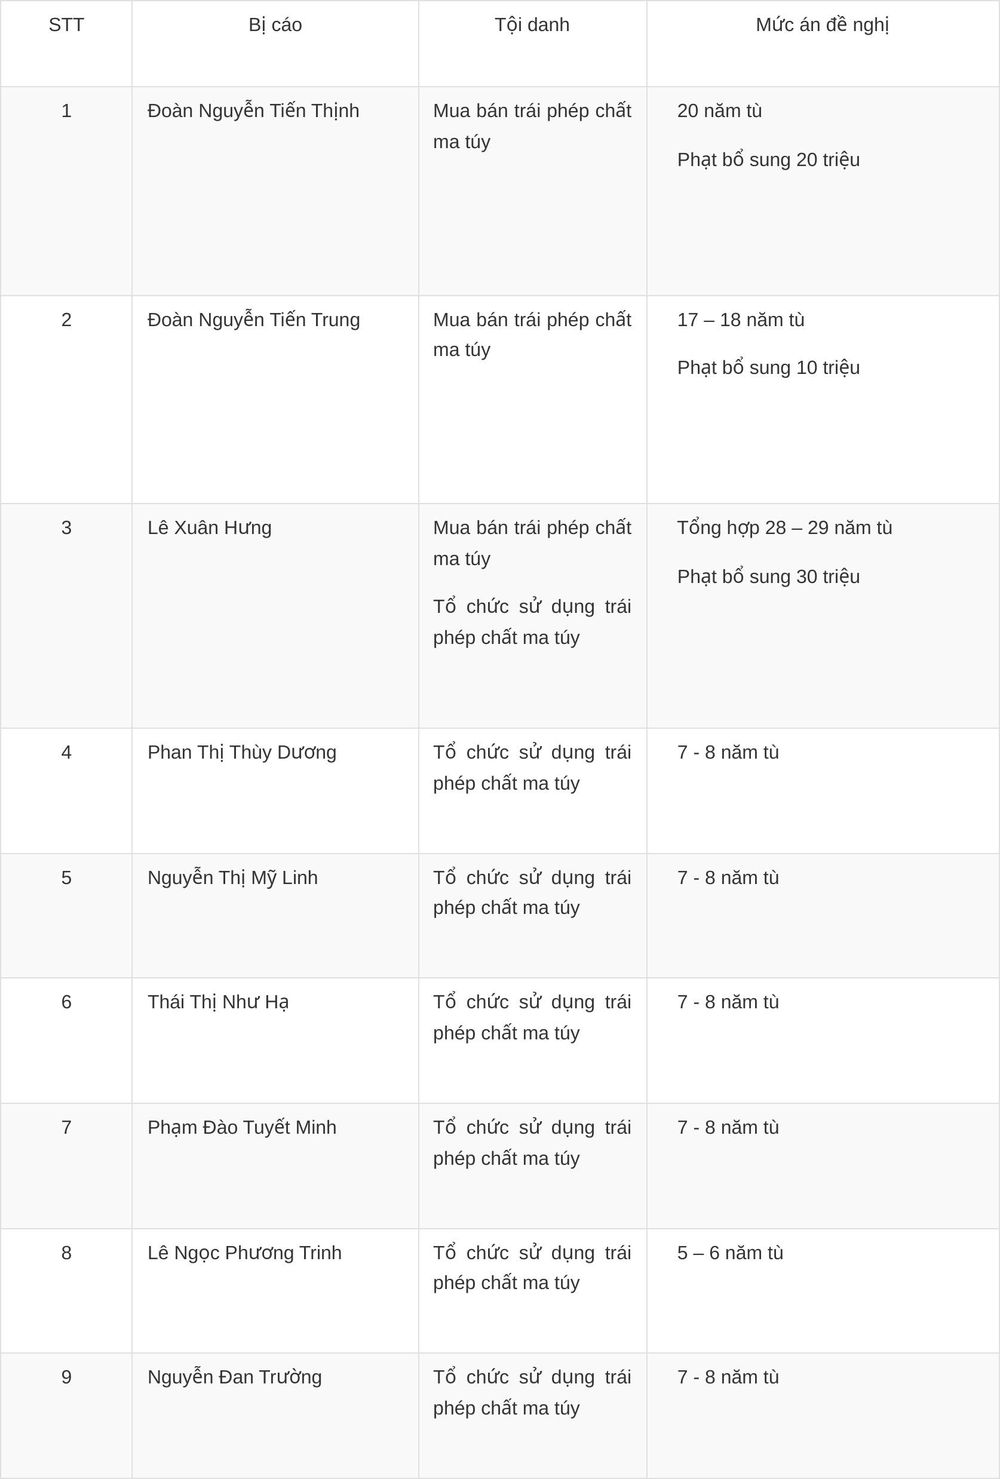Select the name Nguyễn Thị Mỹ Linh

click(233, 878)
